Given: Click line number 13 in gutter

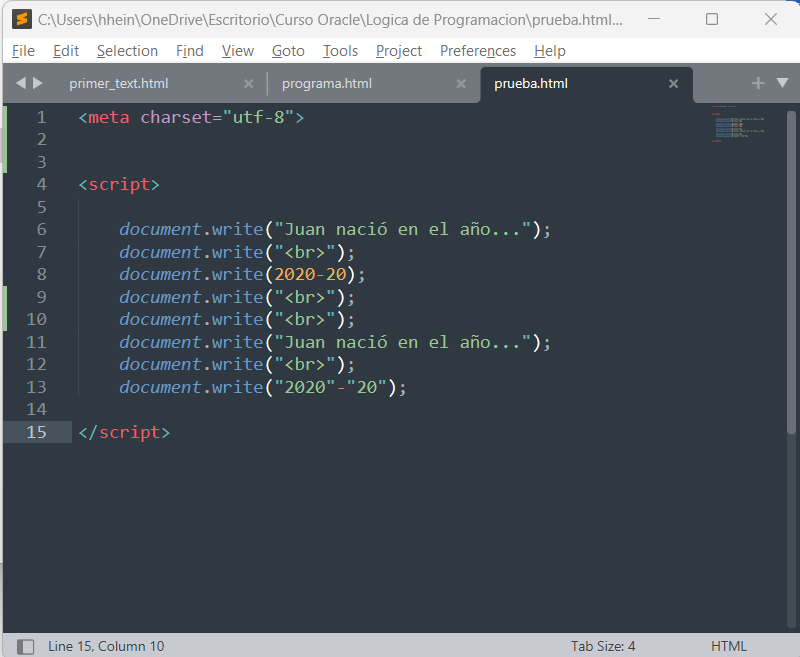Looking at the screenshot, I should coord(36,387).
